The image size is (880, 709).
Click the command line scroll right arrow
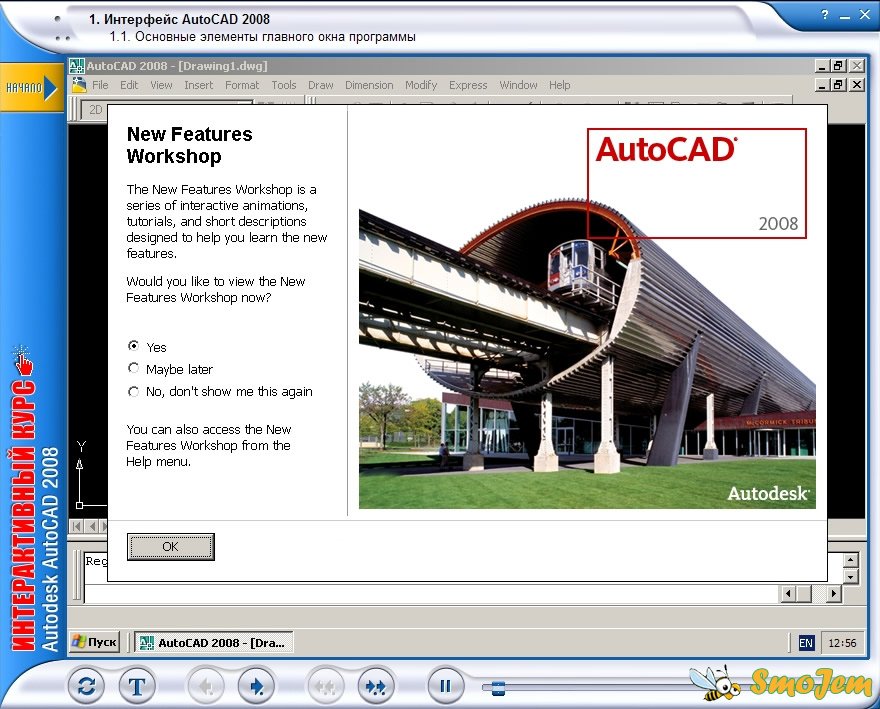pos(833,593)
